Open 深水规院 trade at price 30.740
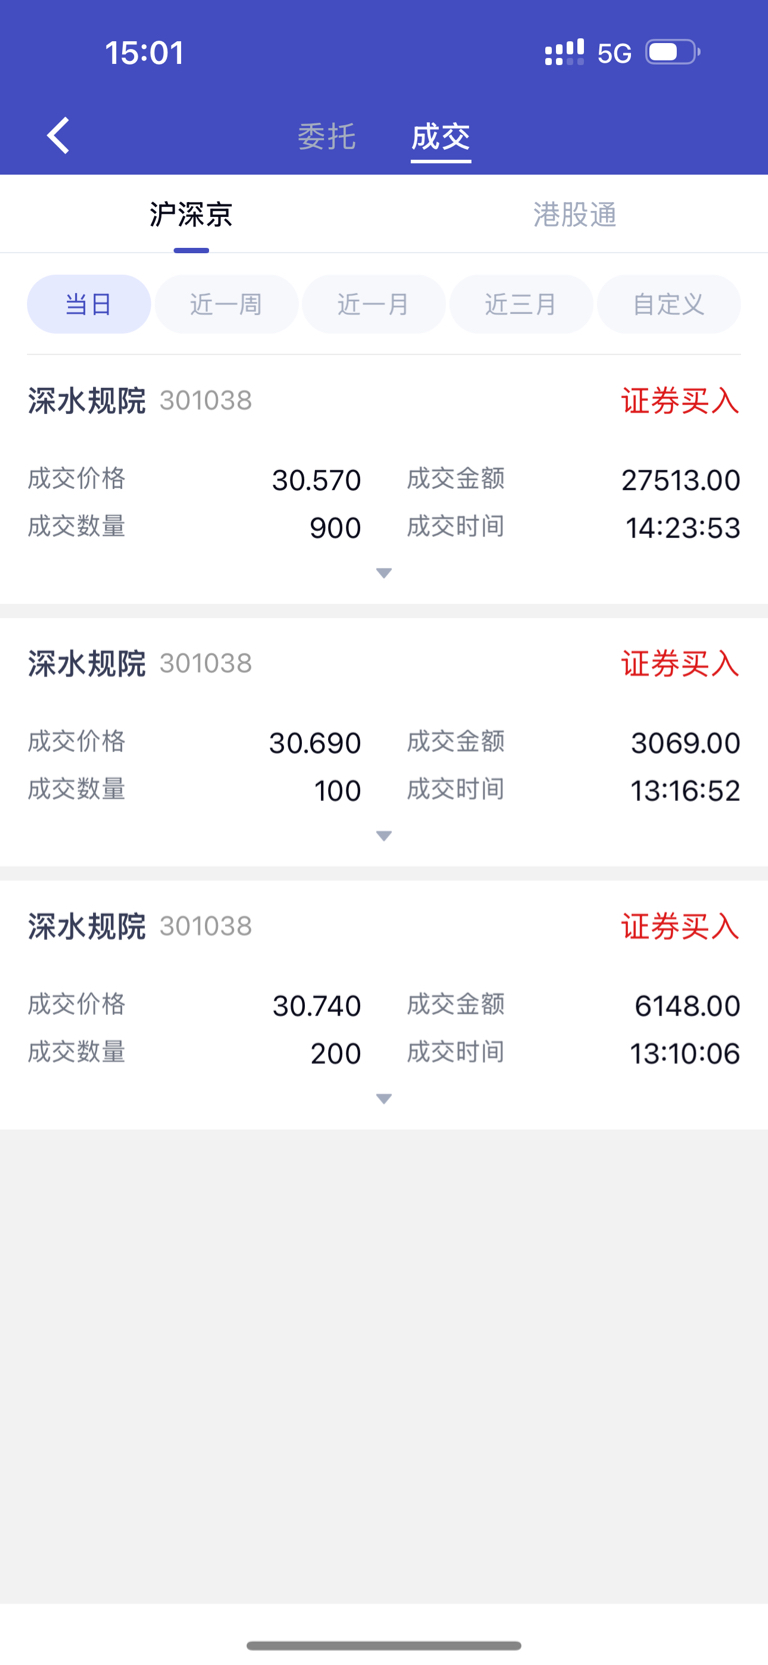This screenshot has height=1665, width=768. pyautogui.click(x=384, y=1005)
